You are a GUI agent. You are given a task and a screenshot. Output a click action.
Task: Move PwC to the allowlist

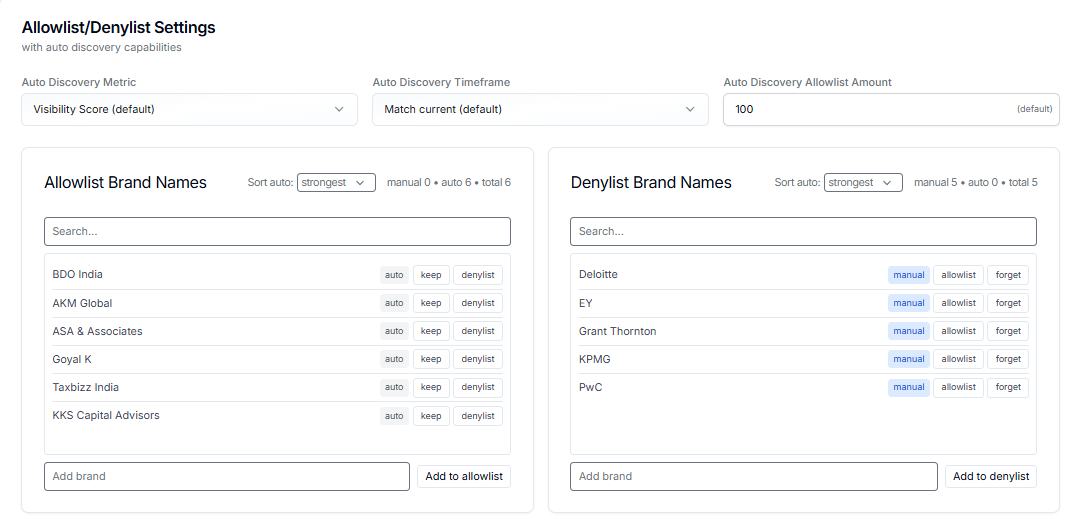(x=958, y=387)
